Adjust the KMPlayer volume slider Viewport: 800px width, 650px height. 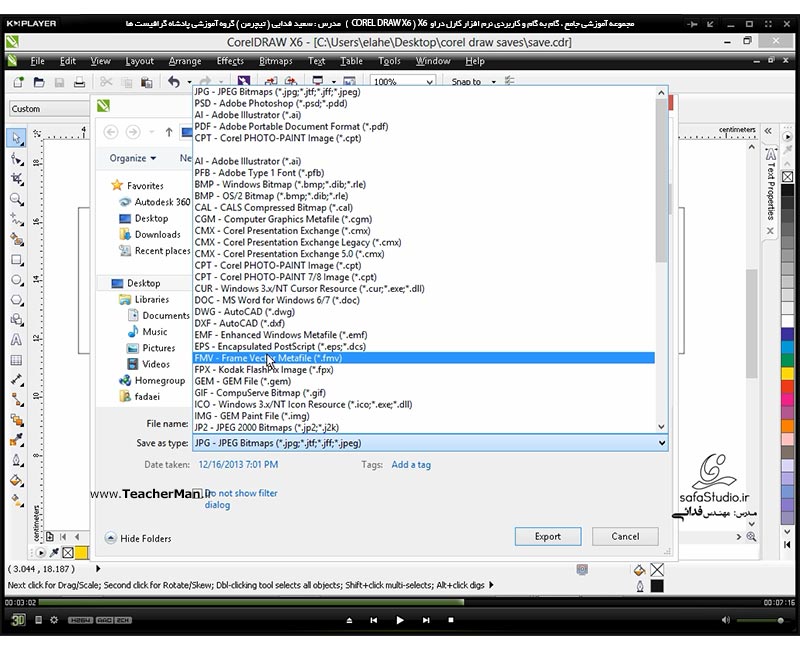tap(760, 620)
